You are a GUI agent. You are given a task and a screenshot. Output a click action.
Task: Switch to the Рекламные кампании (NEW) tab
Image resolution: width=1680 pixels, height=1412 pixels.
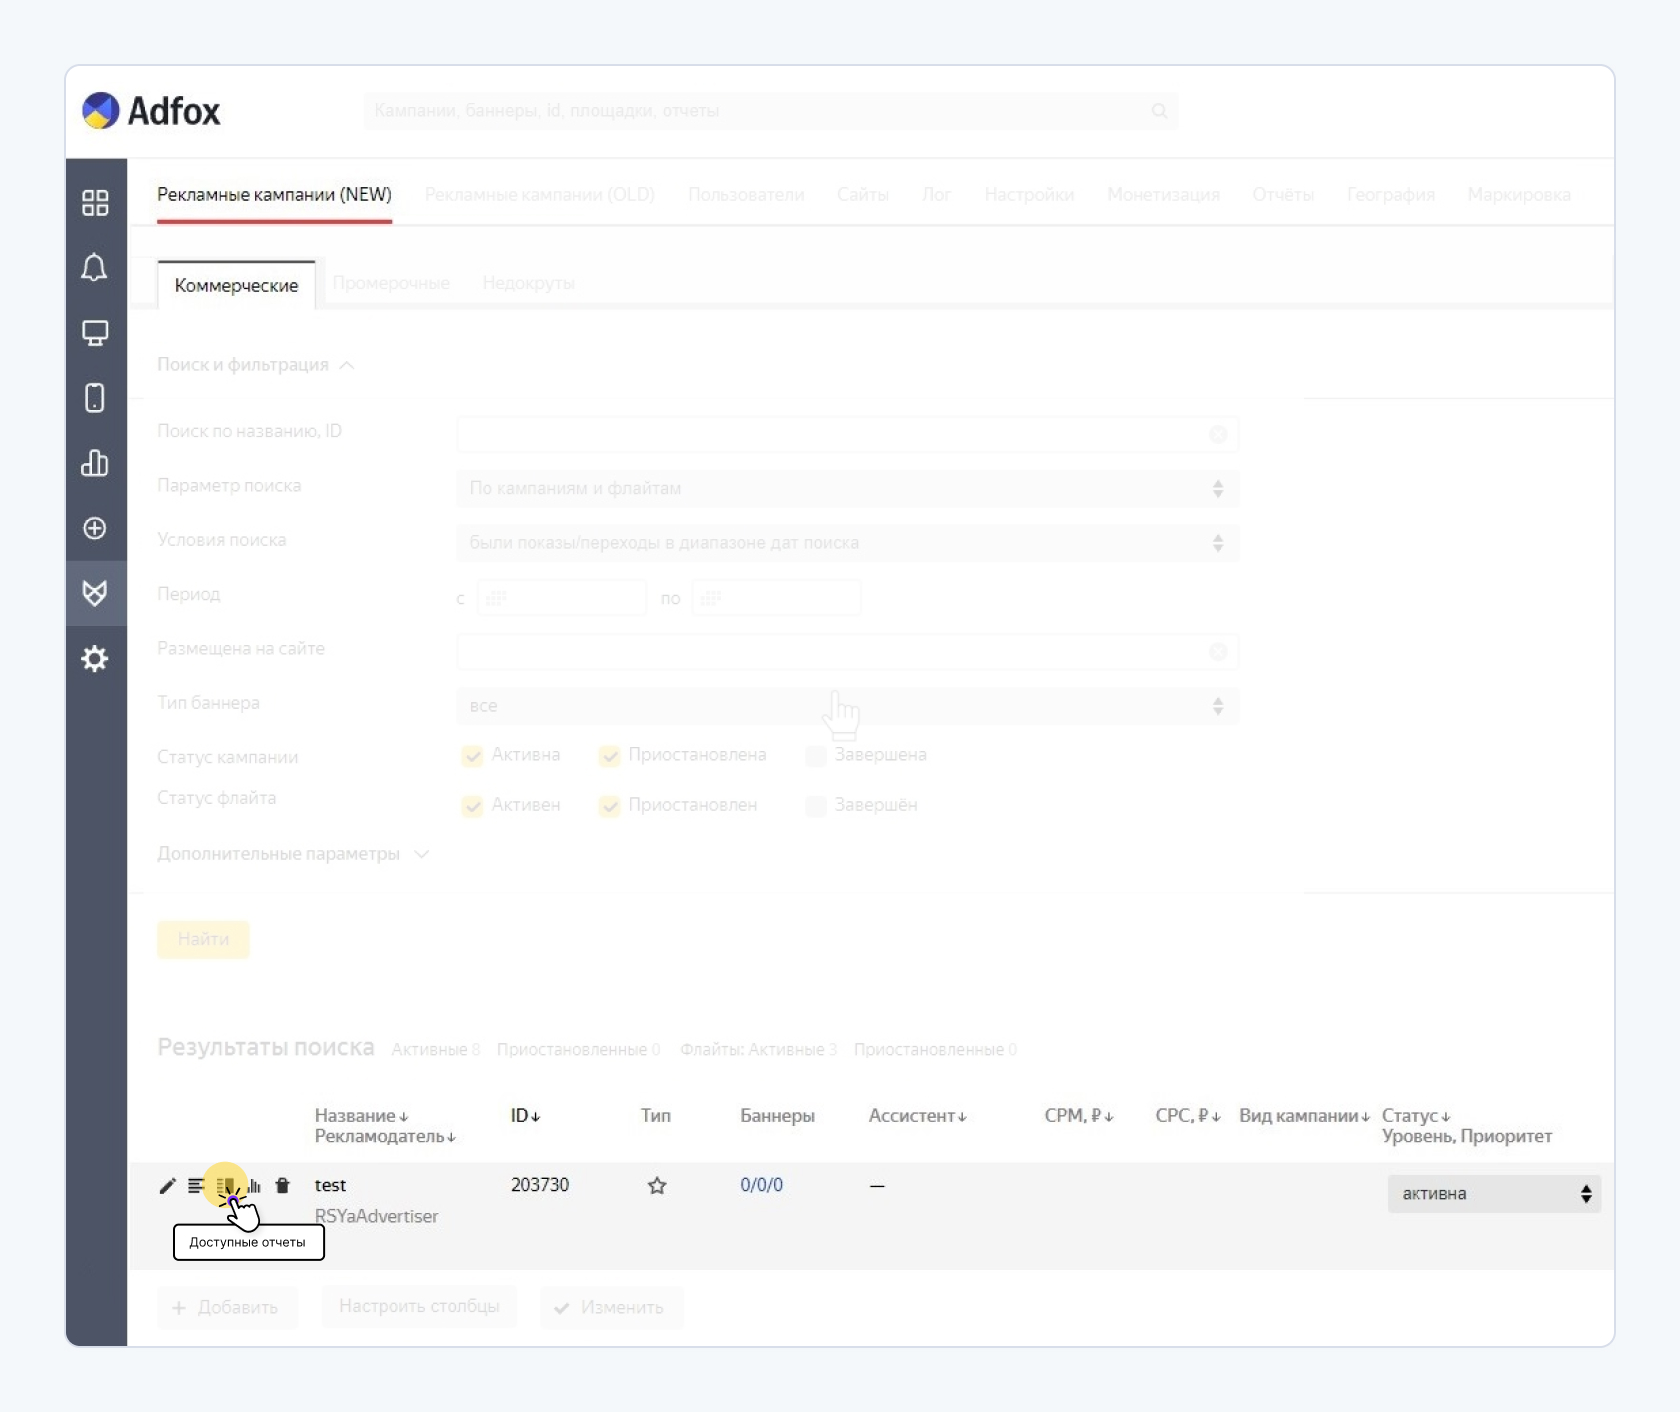tap(274, 195)
